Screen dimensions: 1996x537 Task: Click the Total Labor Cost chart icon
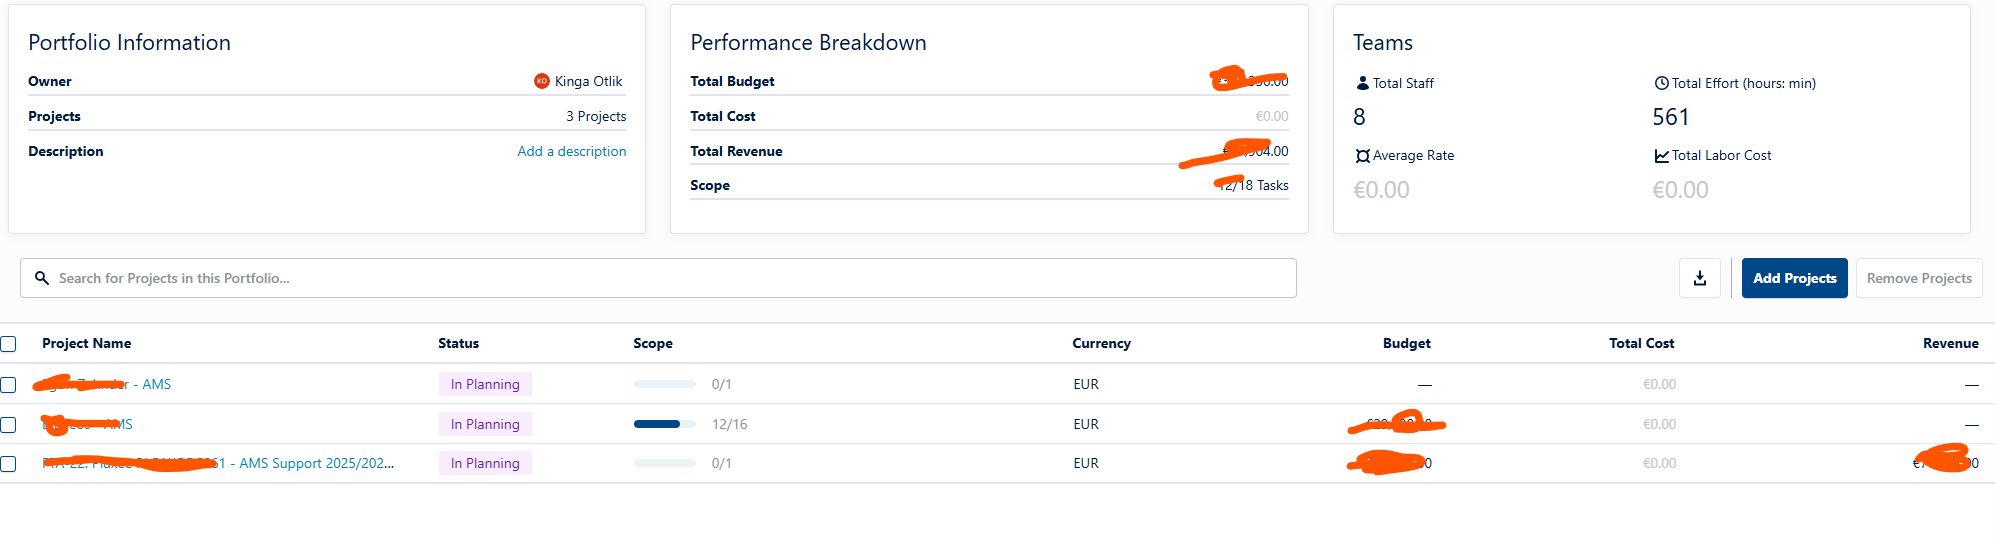[x=1661, y=155]
